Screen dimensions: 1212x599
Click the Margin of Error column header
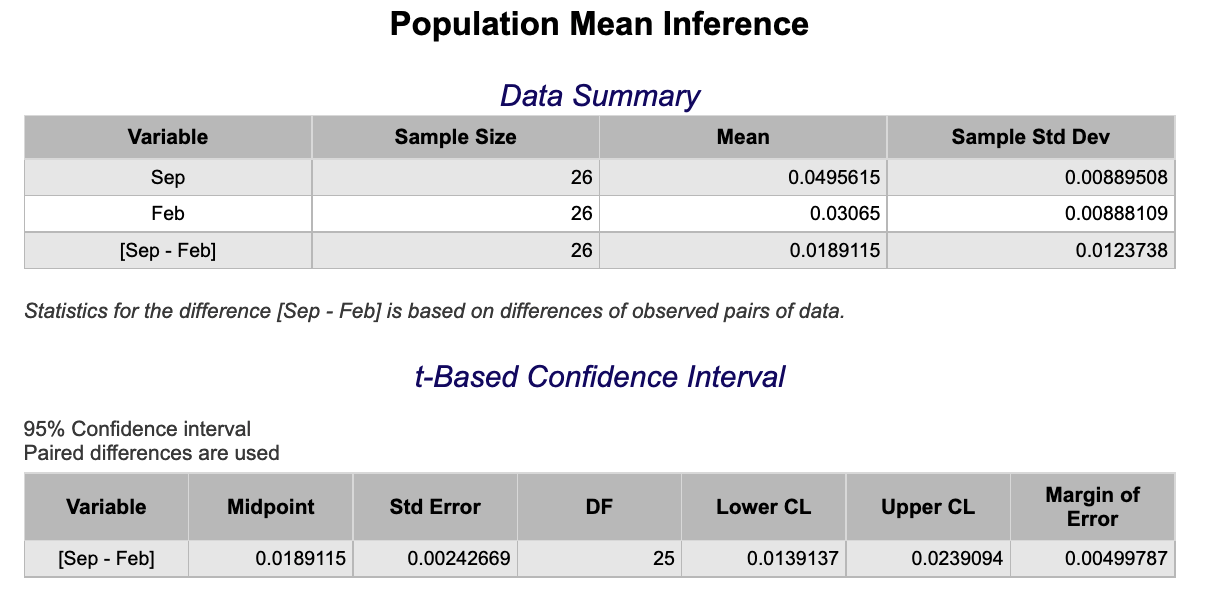1093,507
